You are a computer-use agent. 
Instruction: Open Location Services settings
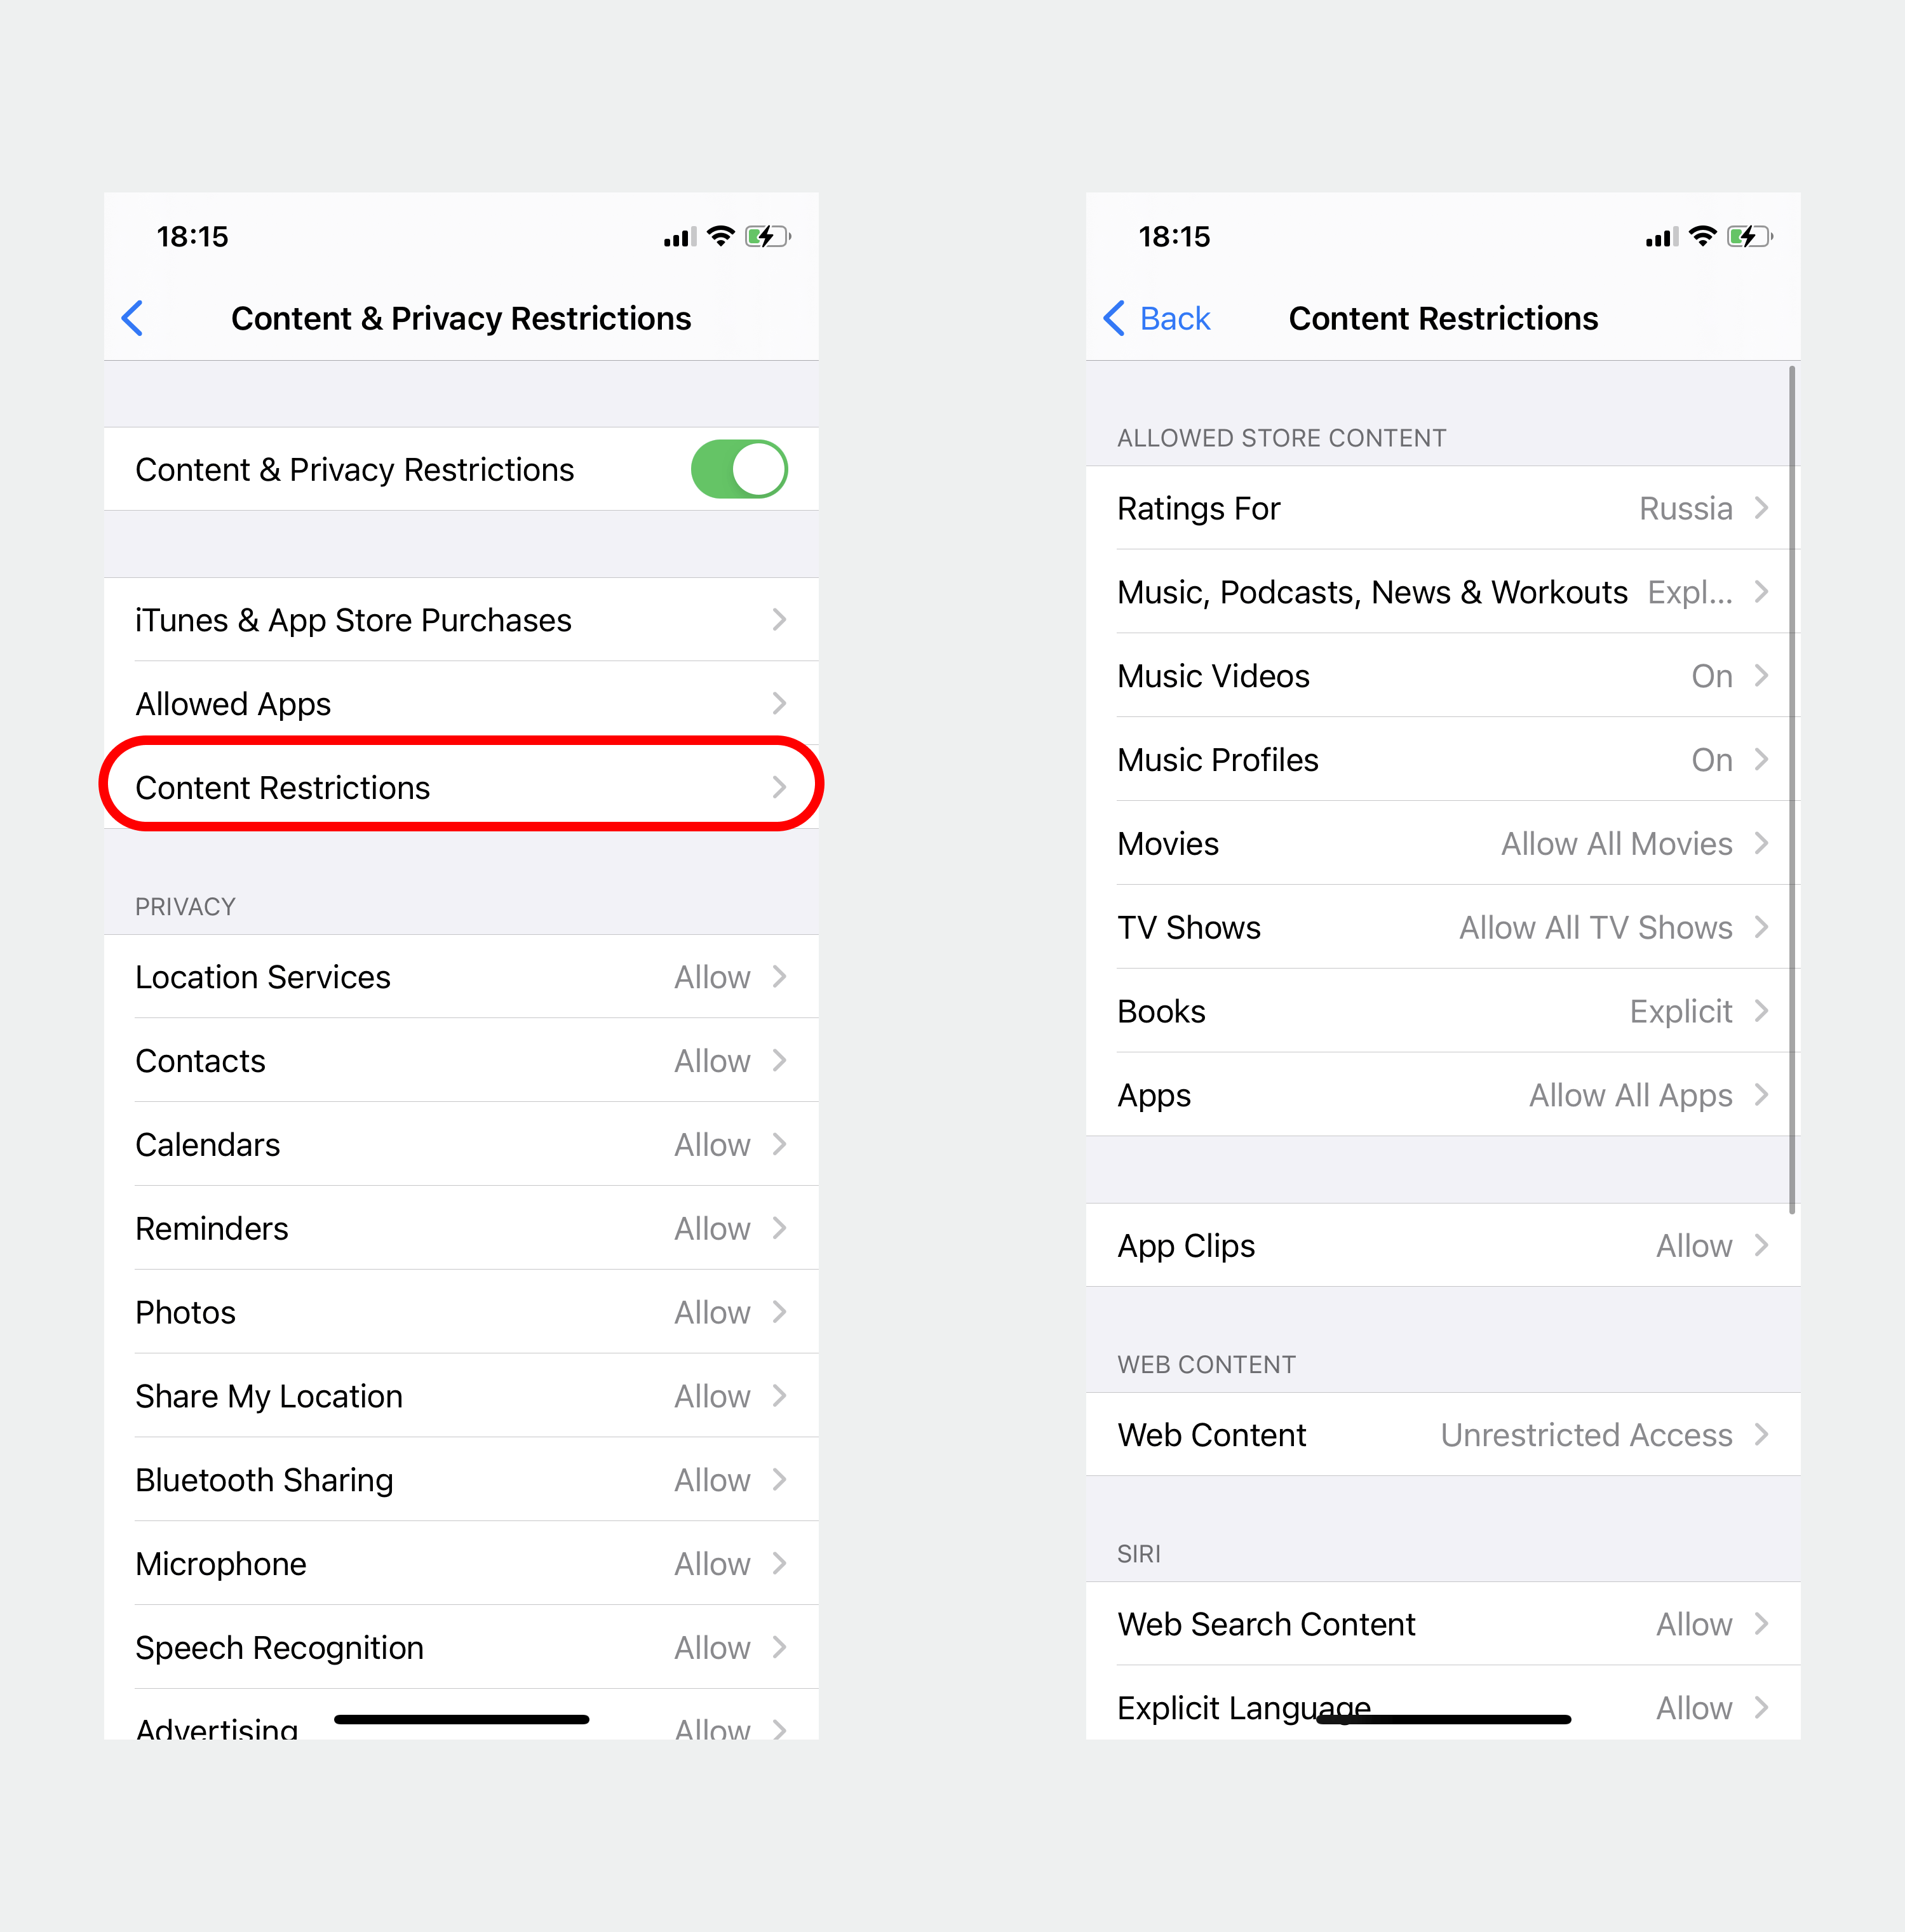pos(459,973)
